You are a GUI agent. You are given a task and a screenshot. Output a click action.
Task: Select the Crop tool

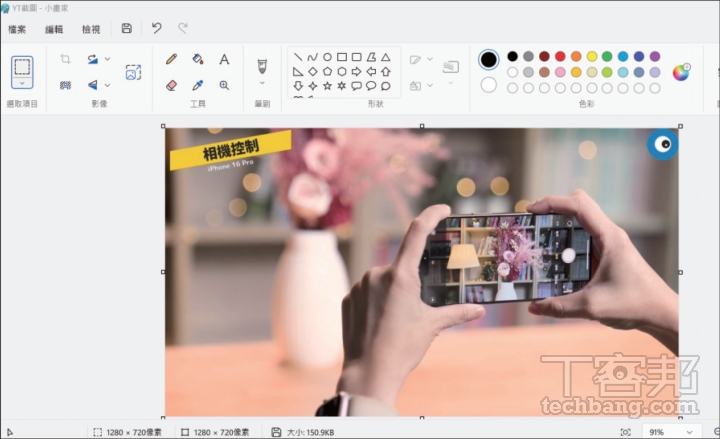[65, 59]
